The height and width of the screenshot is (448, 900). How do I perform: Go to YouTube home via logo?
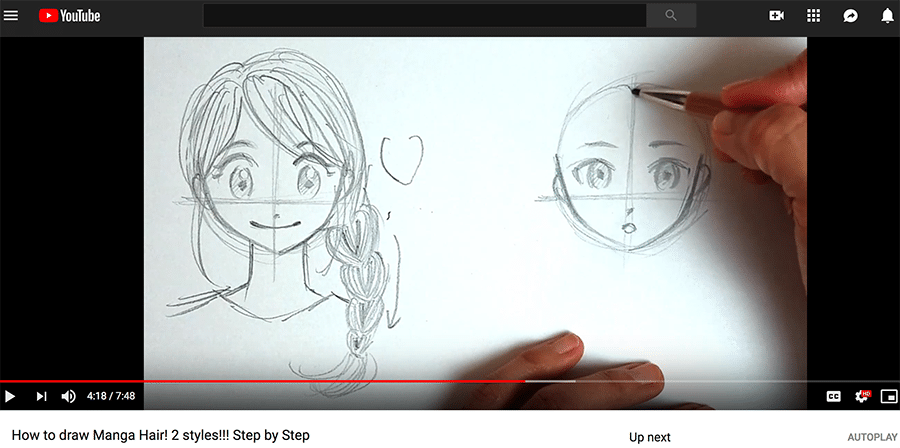pyautogui.click(x=69, y=16)
